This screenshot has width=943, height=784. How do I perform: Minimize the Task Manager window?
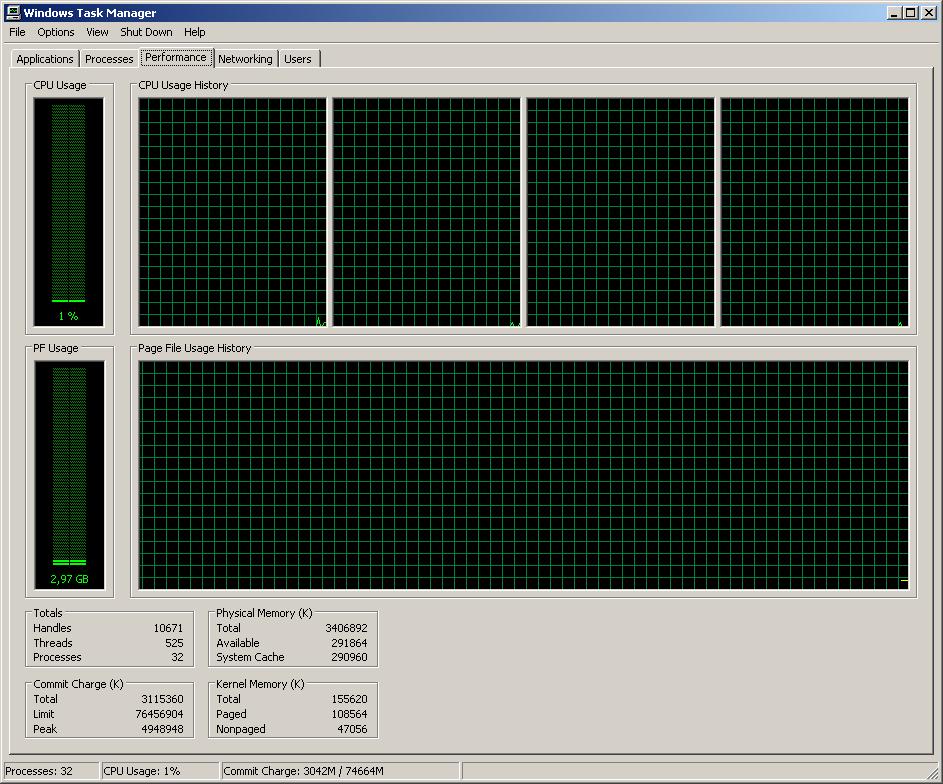click(x=894, y=13)
